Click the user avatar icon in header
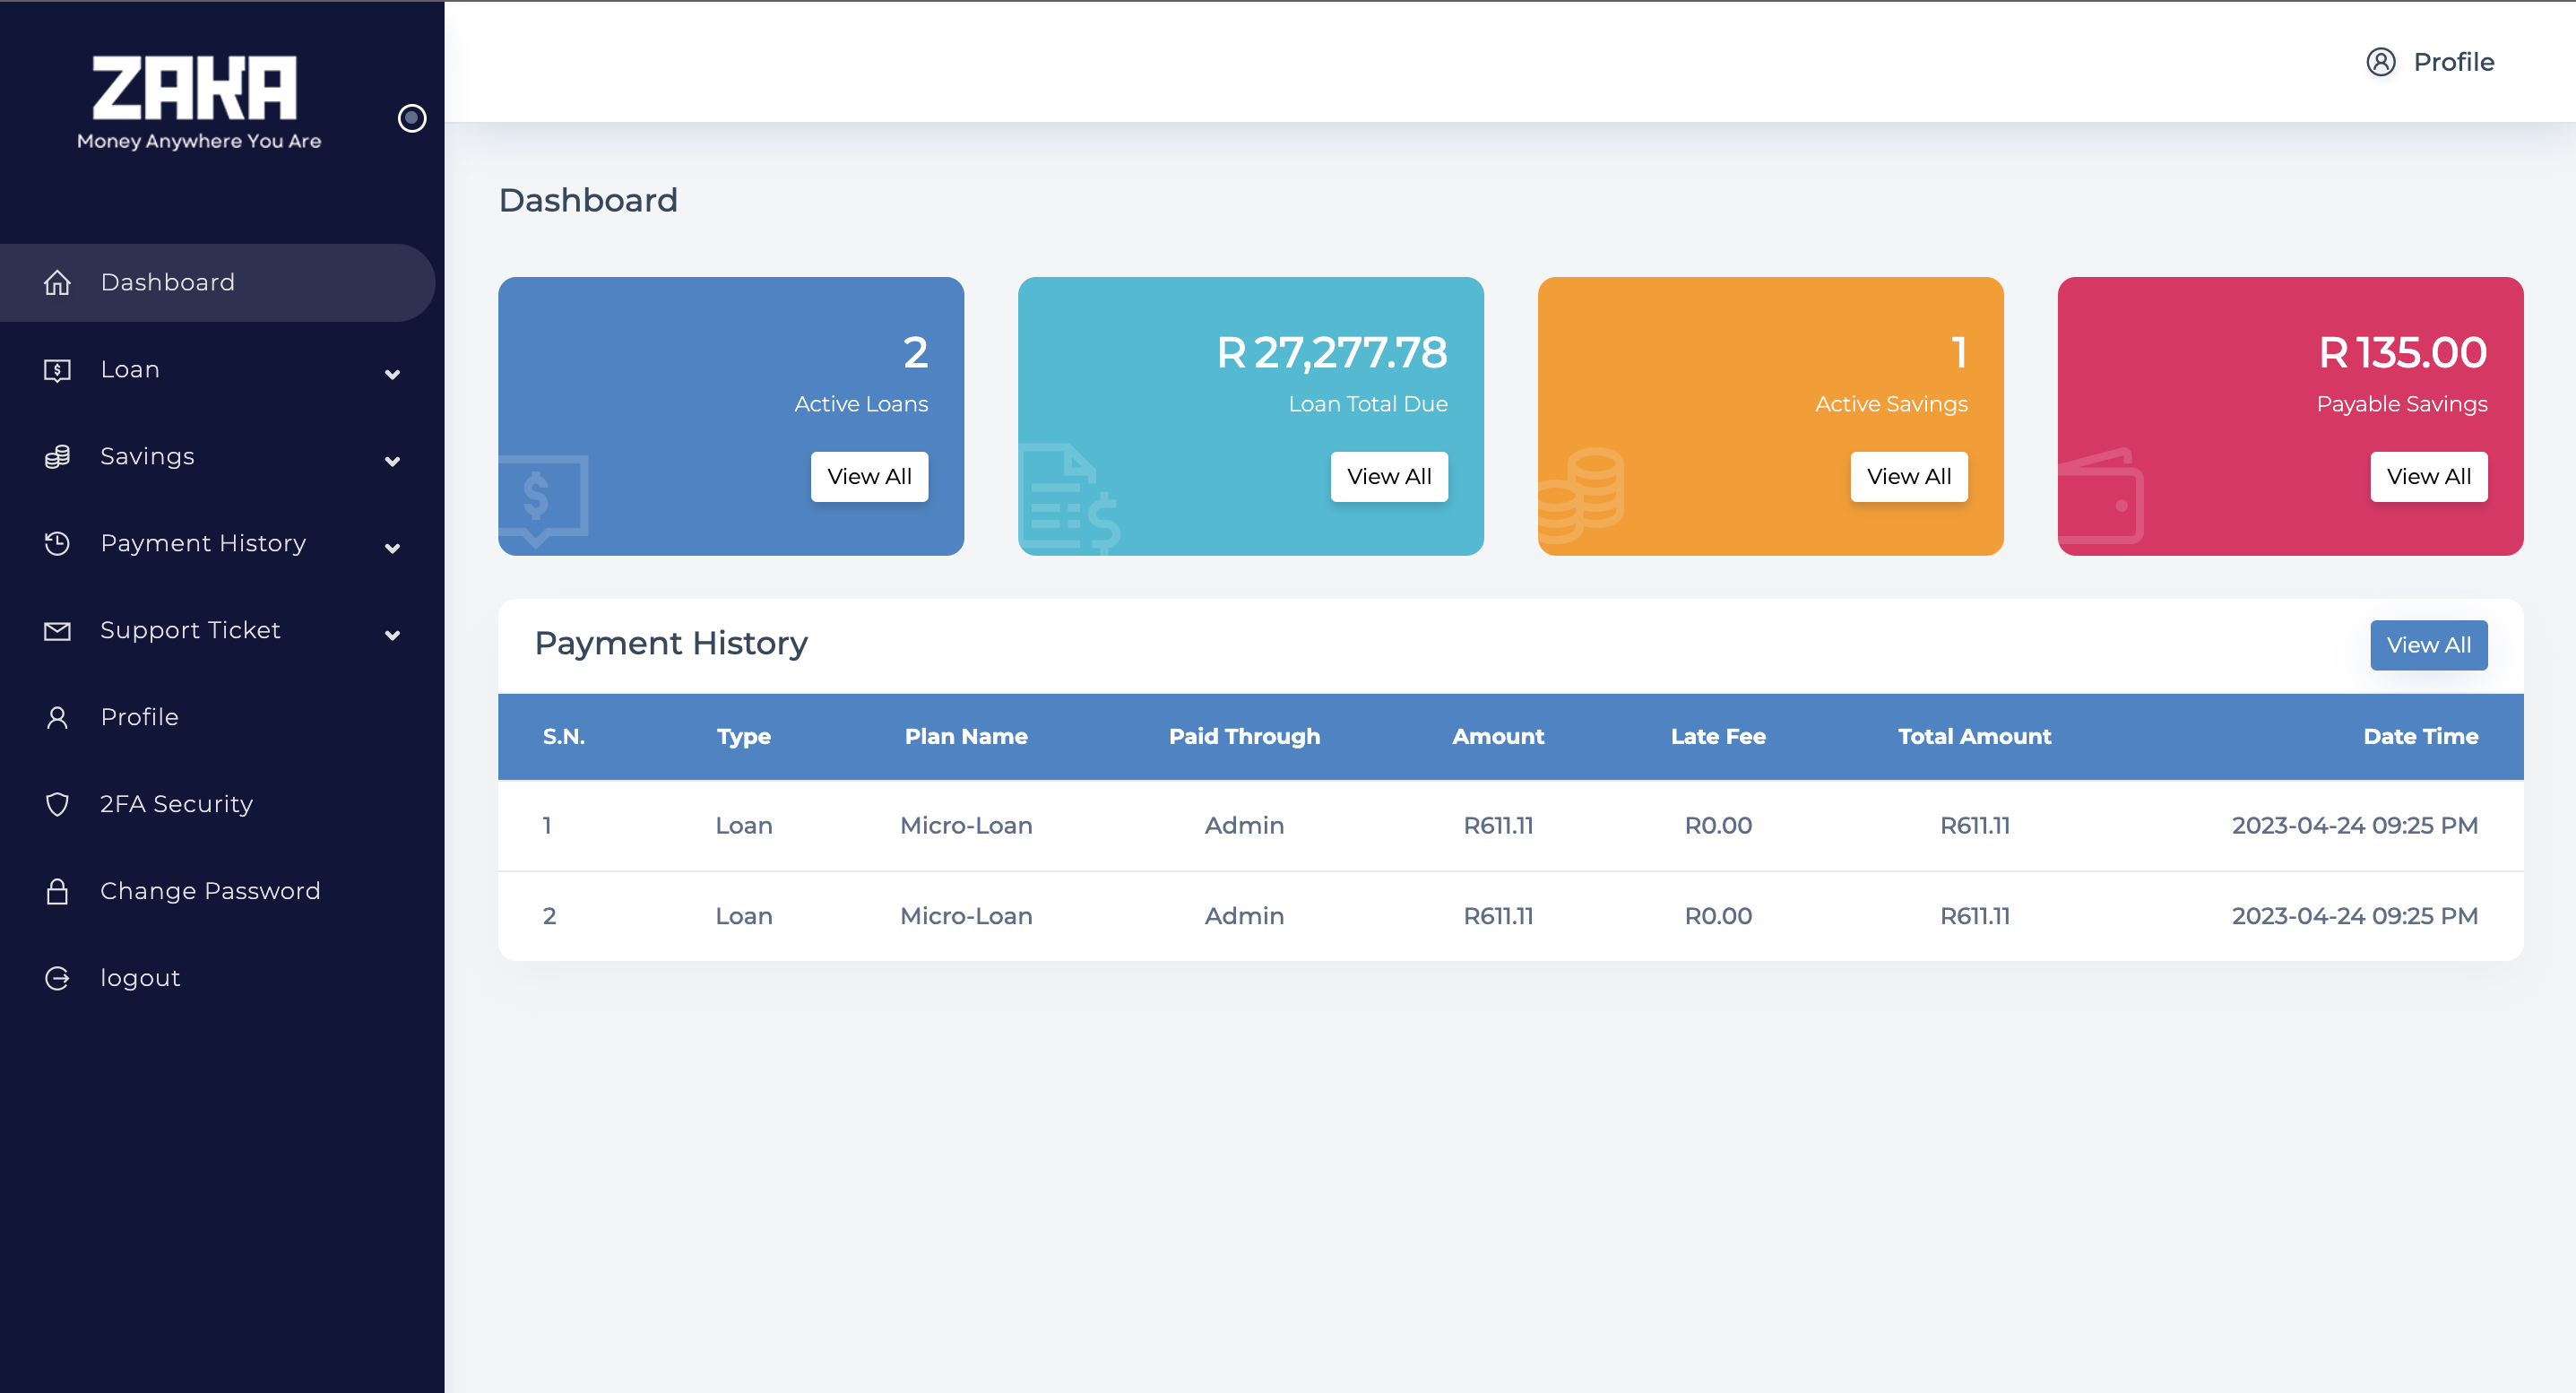Image resolution: width=2576 pixels, height=1393 pixels. coord(2380,62)
